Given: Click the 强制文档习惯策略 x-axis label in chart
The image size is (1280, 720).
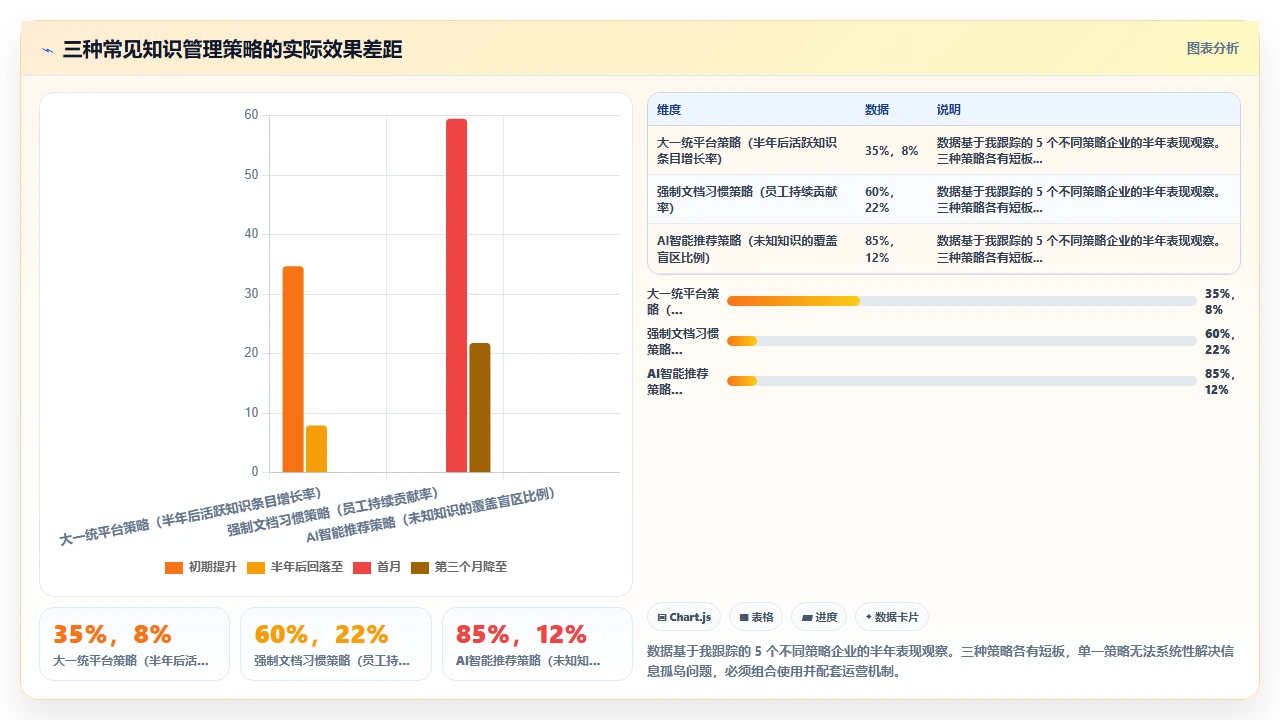Looking at the screenshot, I should pyautogui.click(x=334, y=513).
